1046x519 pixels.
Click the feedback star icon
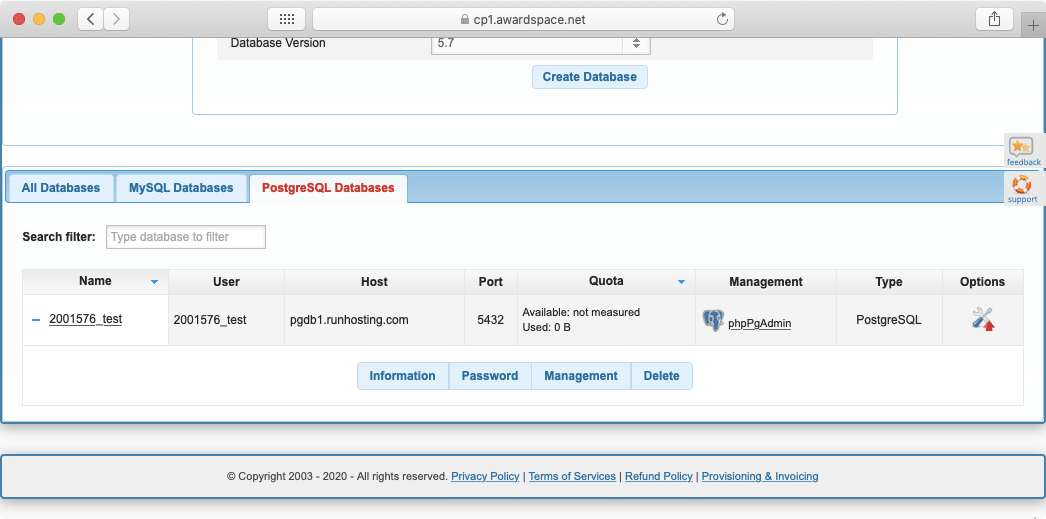[1021, 147]
